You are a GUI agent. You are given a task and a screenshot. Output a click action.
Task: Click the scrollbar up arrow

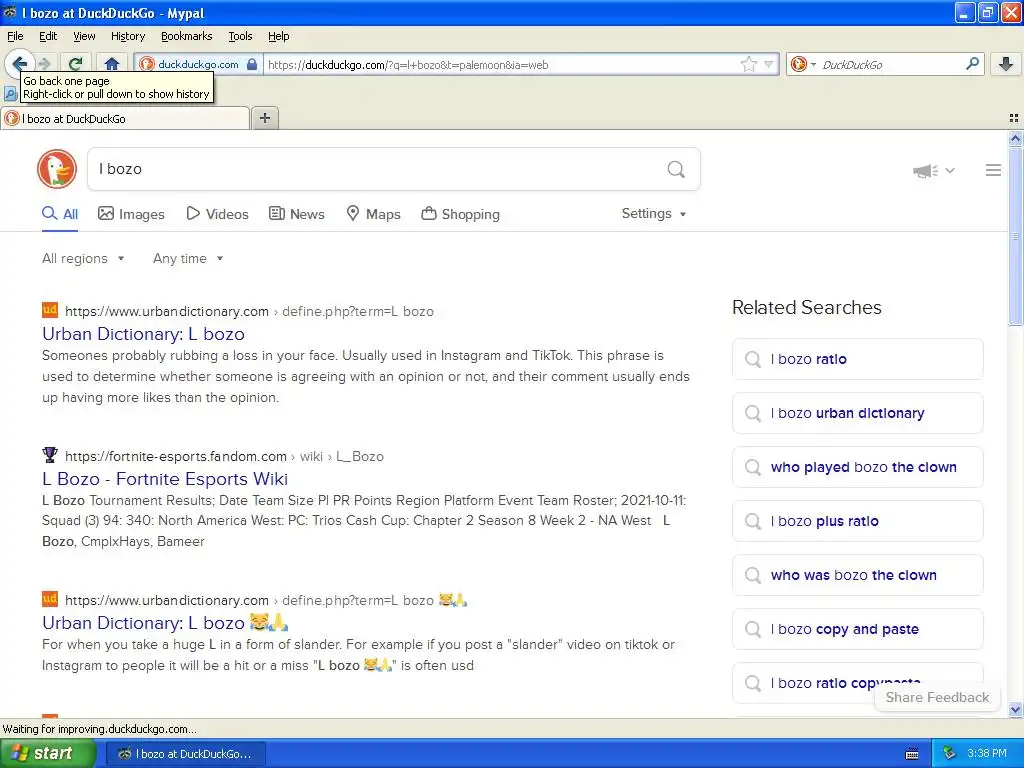(1015, 138)
